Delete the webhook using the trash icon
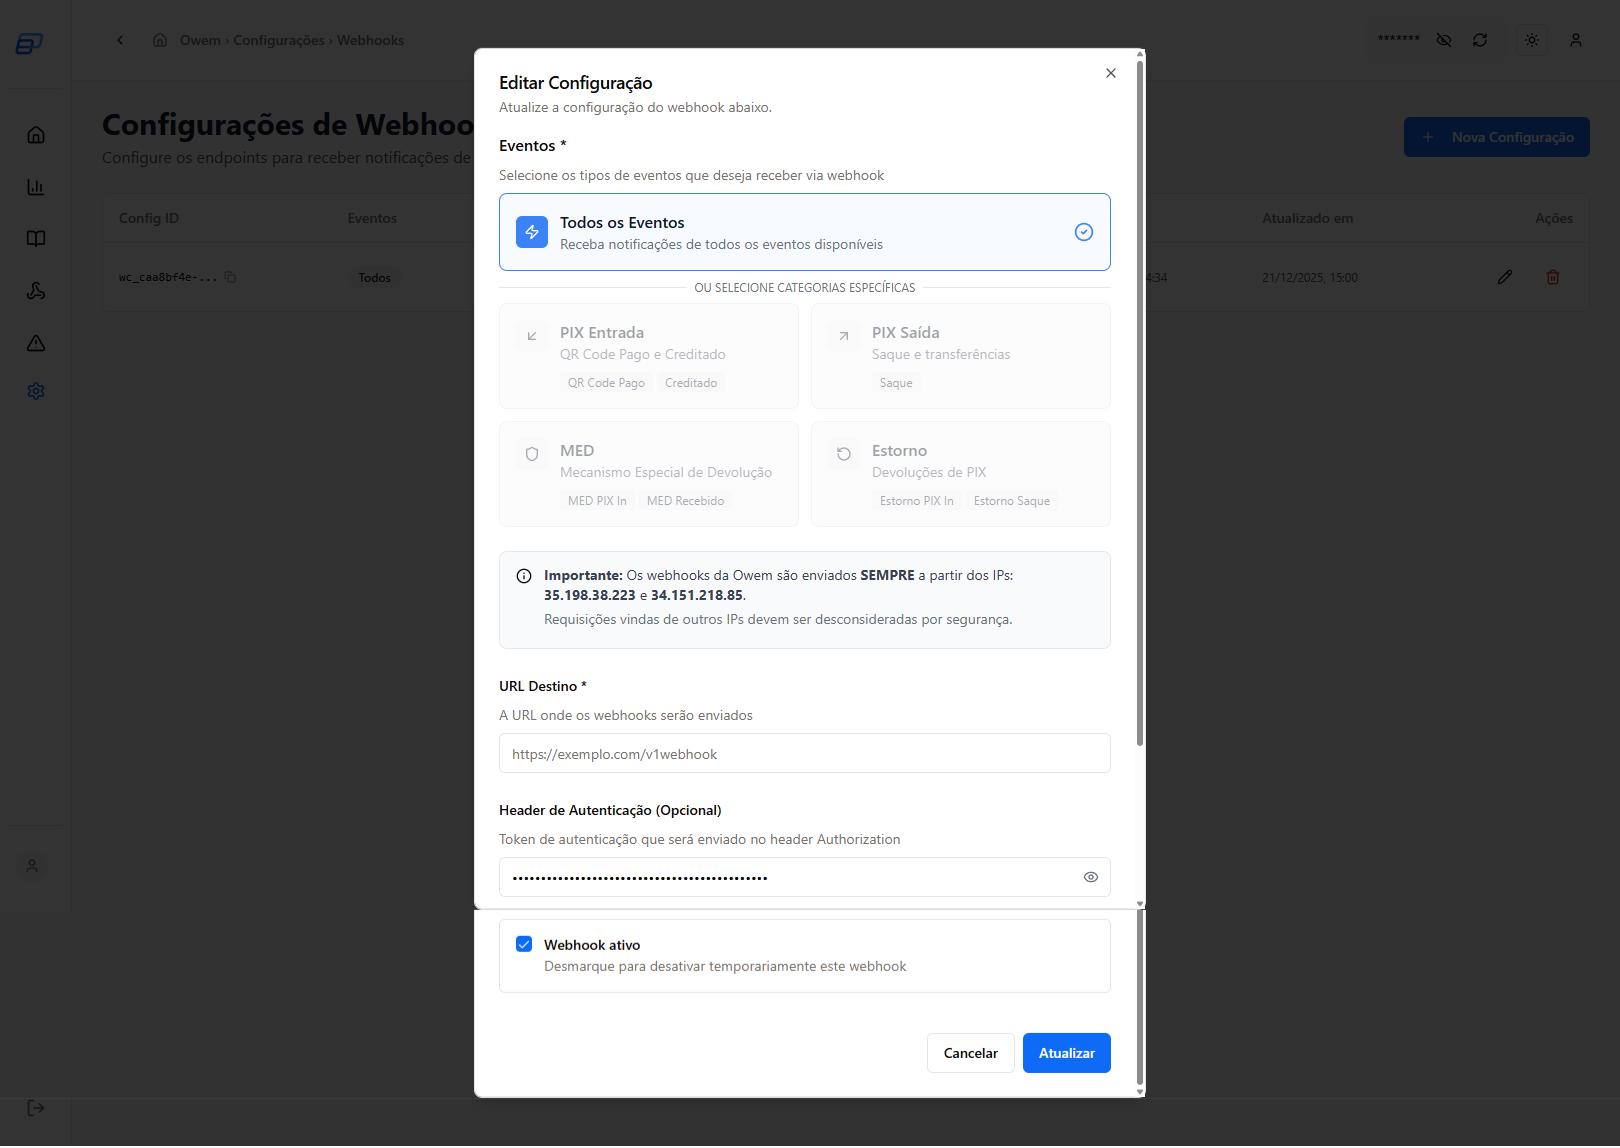 [1553, 277]
